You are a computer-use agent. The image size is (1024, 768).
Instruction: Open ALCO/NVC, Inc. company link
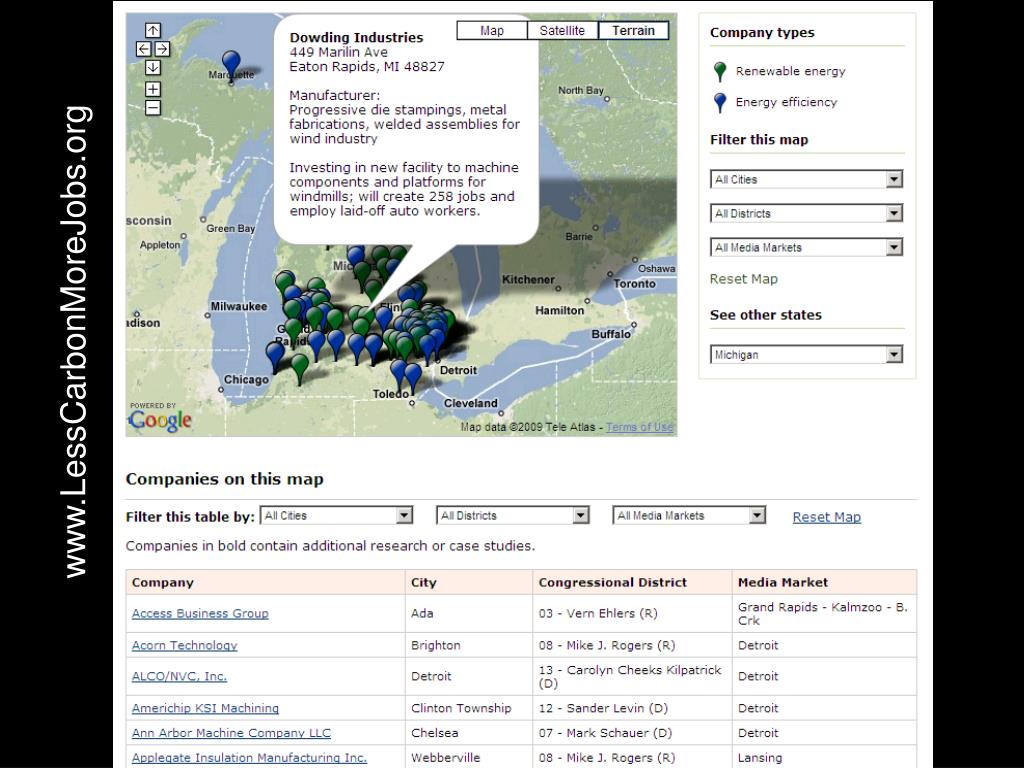(179, 676)
